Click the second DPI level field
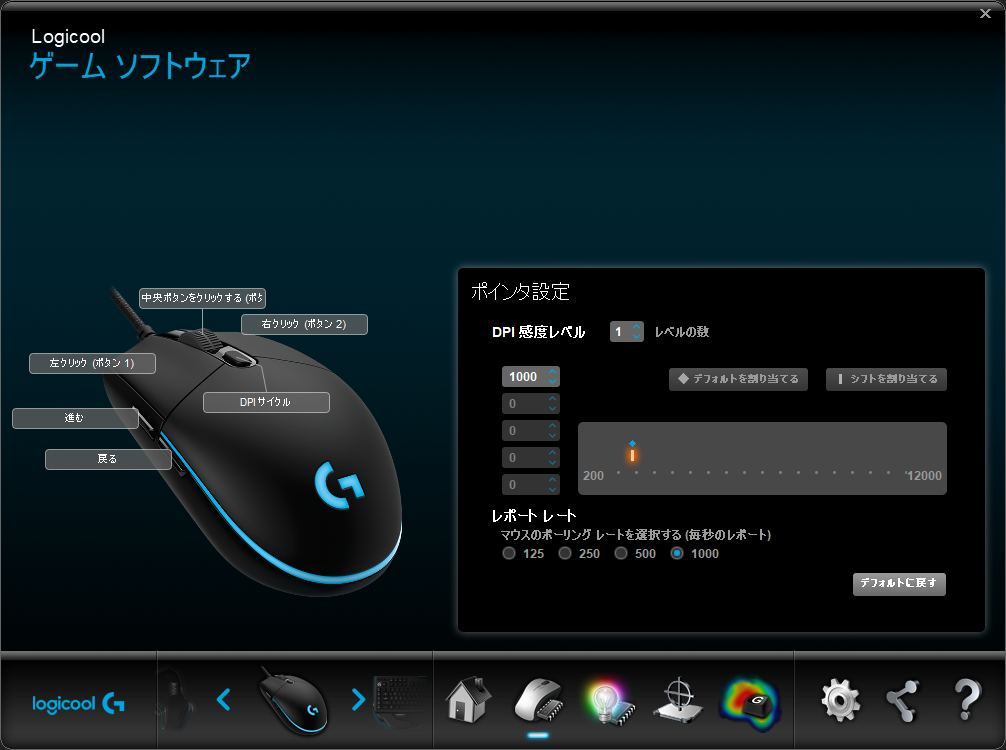Screen dimensions: 1006x750 click(x=531, y=404)
